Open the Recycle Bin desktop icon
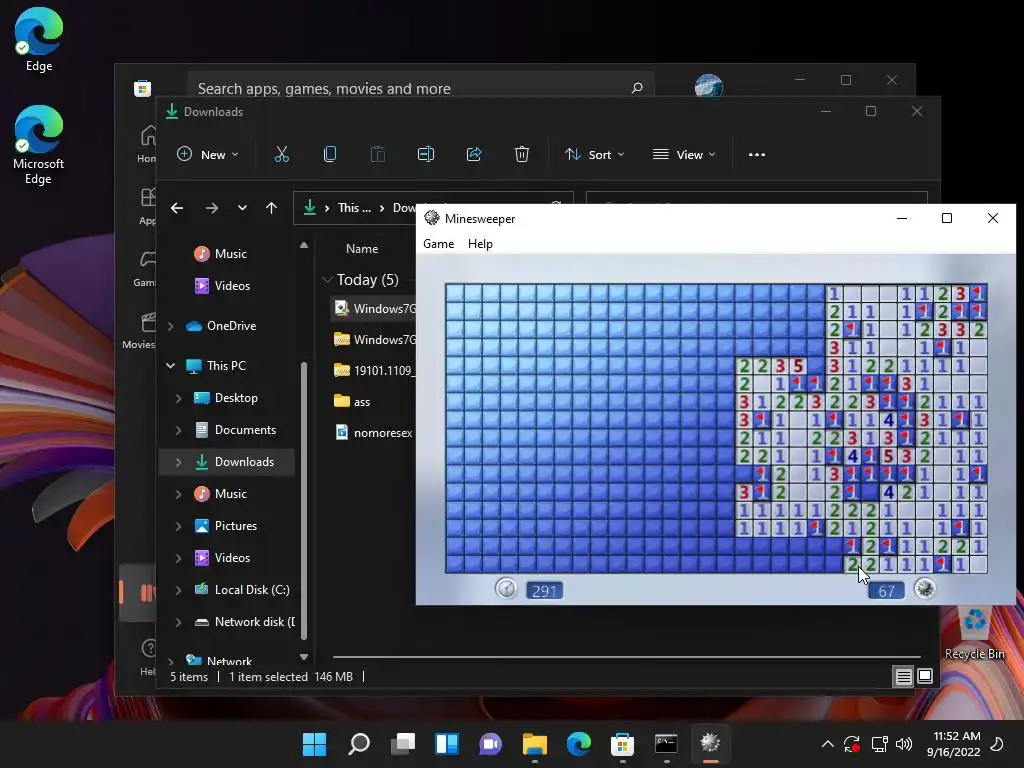This screenshot has width=1024, height=768. (x=974, y=632)
